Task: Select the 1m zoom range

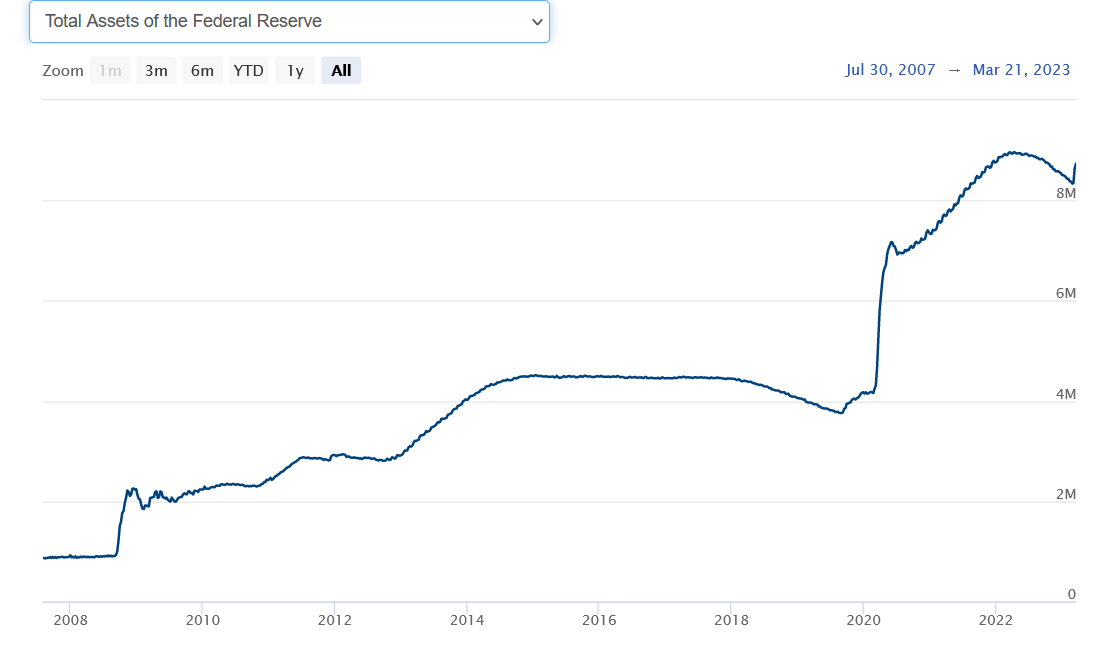Action: coord(110,71)
